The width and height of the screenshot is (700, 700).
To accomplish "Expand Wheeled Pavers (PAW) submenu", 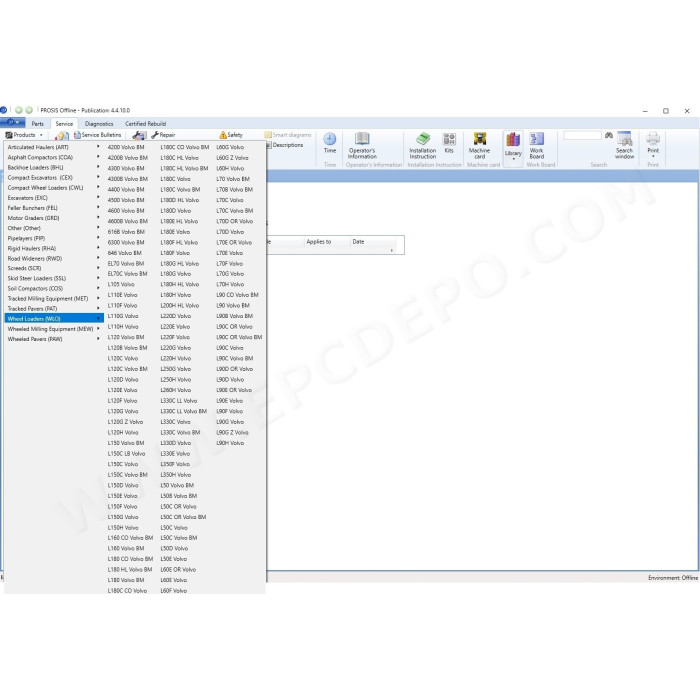I will coord(54,339).
